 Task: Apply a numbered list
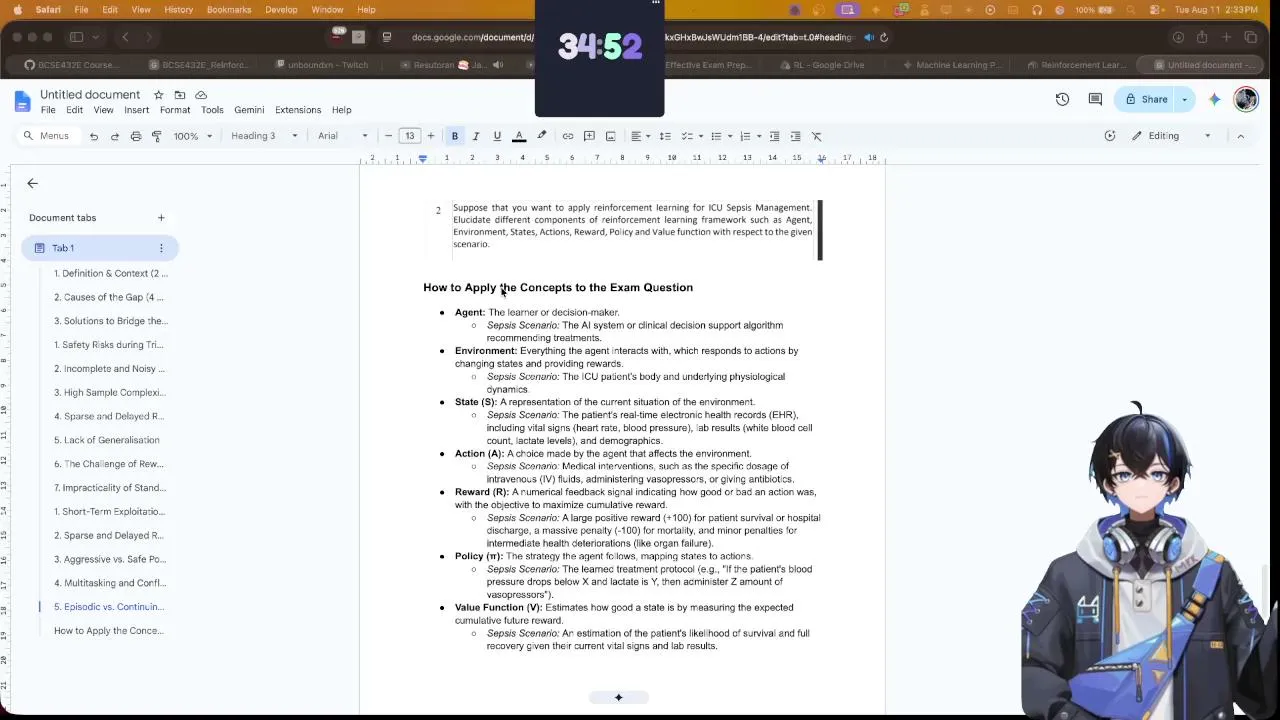[x=745, y=136]
